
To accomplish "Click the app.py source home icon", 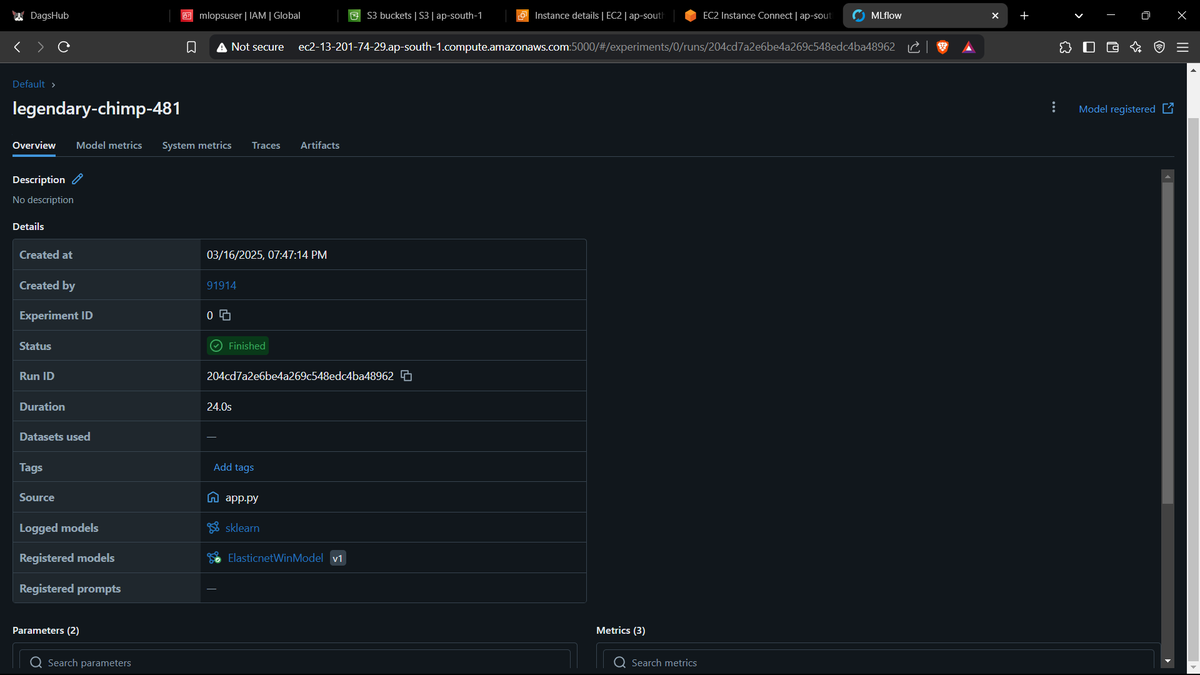I will [213, 497].
